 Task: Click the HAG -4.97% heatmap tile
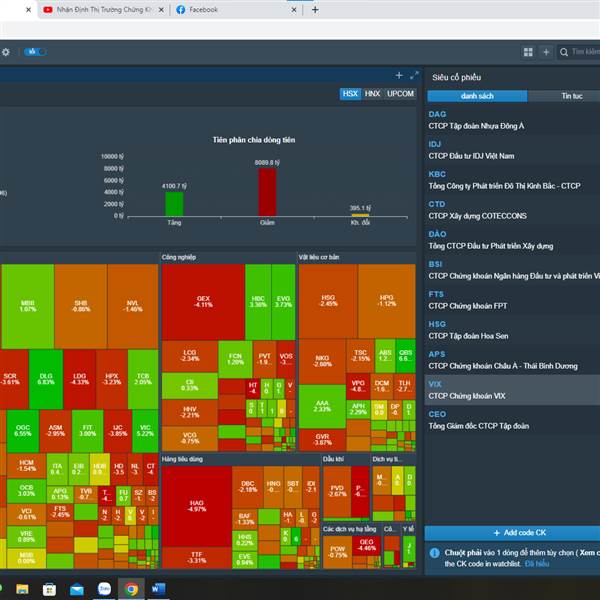(197, 506)
